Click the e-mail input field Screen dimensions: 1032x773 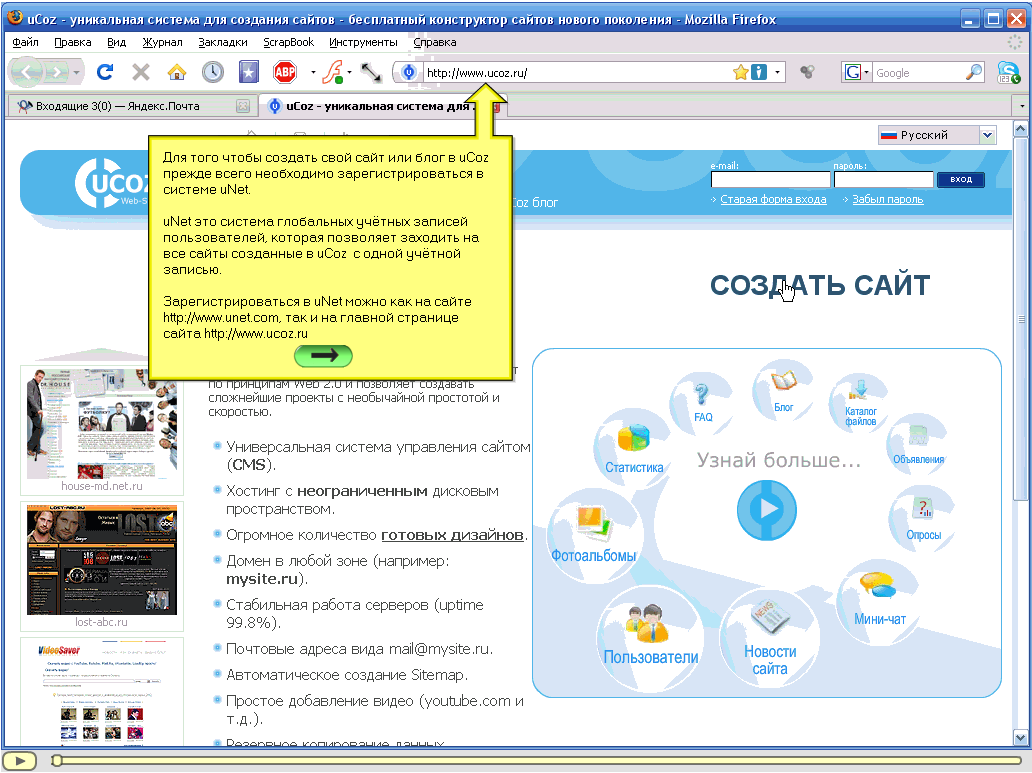(770, 180)
